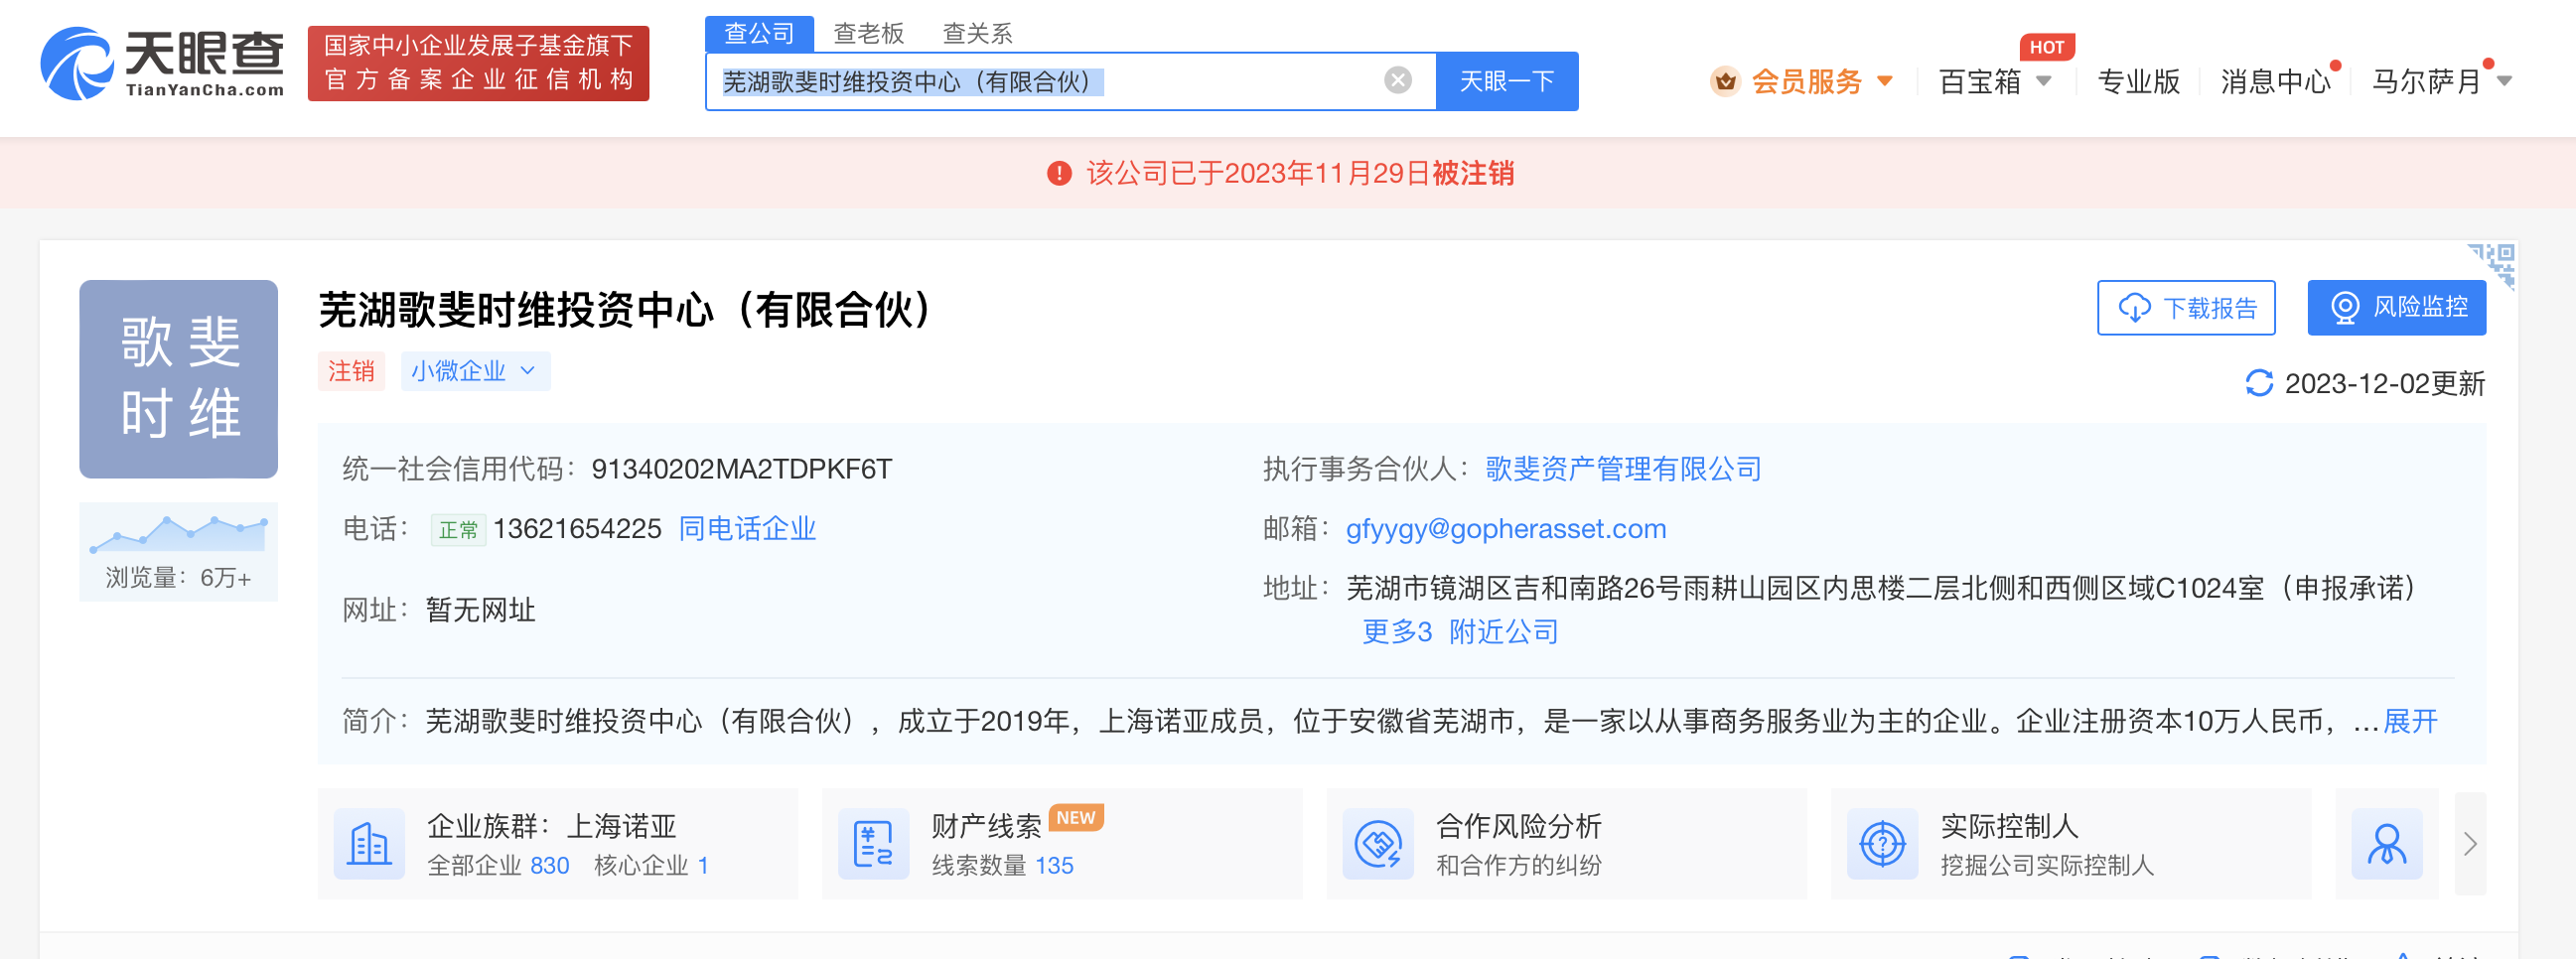
Task: Show 更多3 more addresses
Action: [x=1397, y=632]
